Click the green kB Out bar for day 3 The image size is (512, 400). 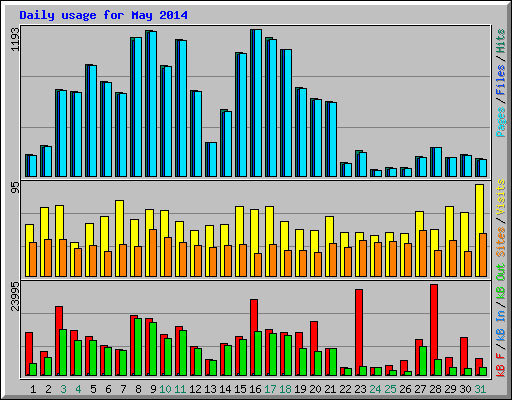[63, 353]
